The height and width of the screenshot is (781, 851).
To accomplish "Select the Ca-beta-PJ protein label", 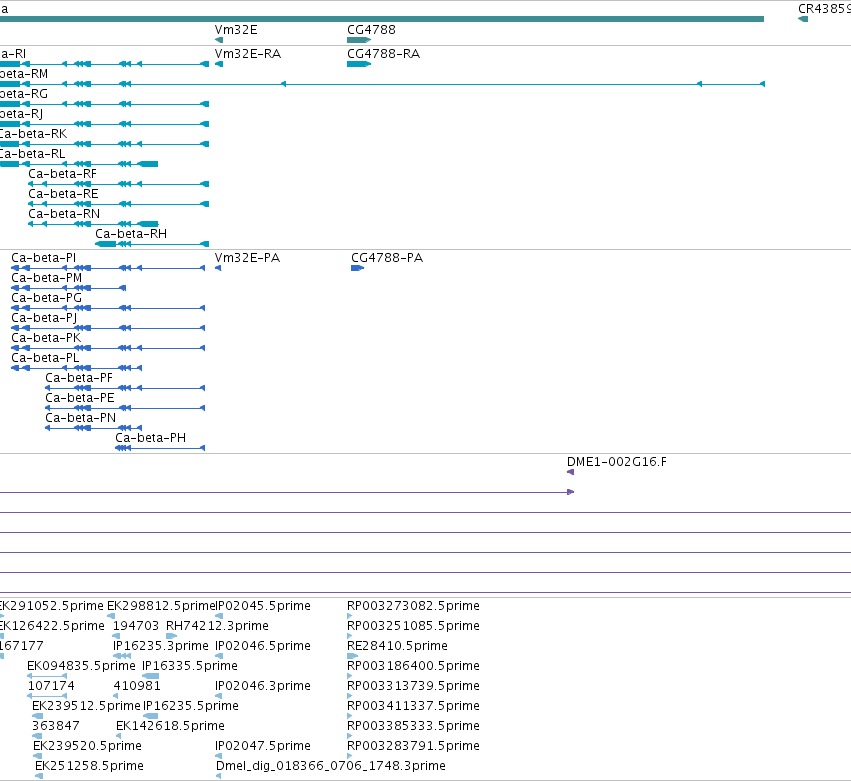I will 44,318.
